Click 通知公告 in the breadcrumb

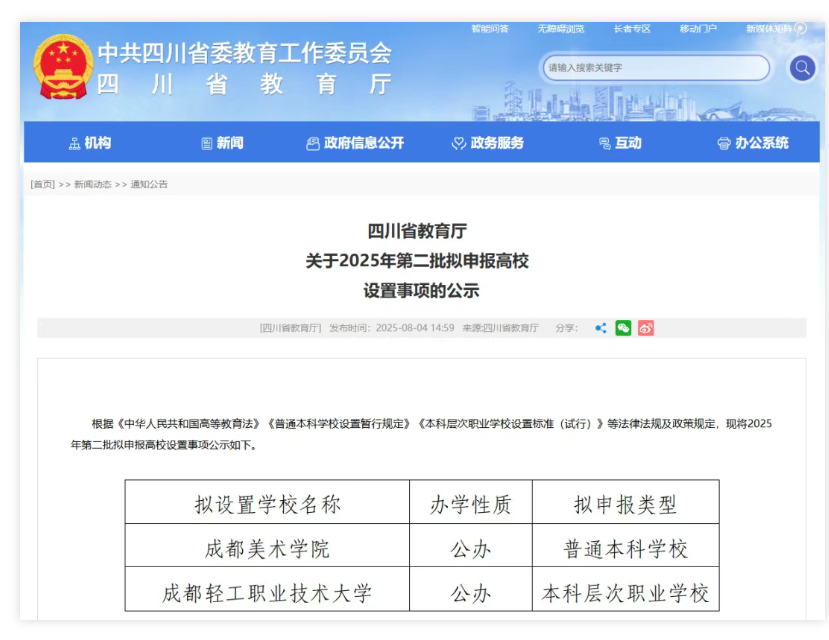149,184
